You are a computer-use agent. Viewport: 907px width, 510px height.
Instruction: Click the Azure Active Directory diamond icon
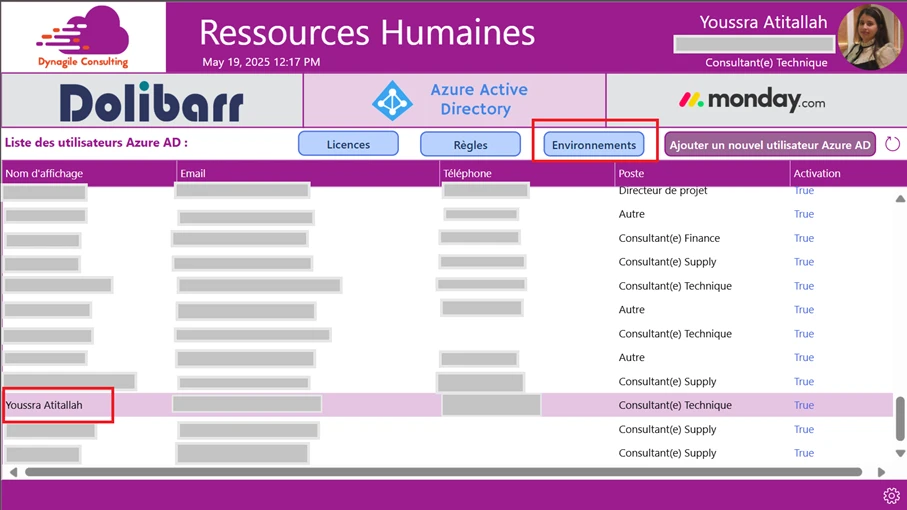392,101
